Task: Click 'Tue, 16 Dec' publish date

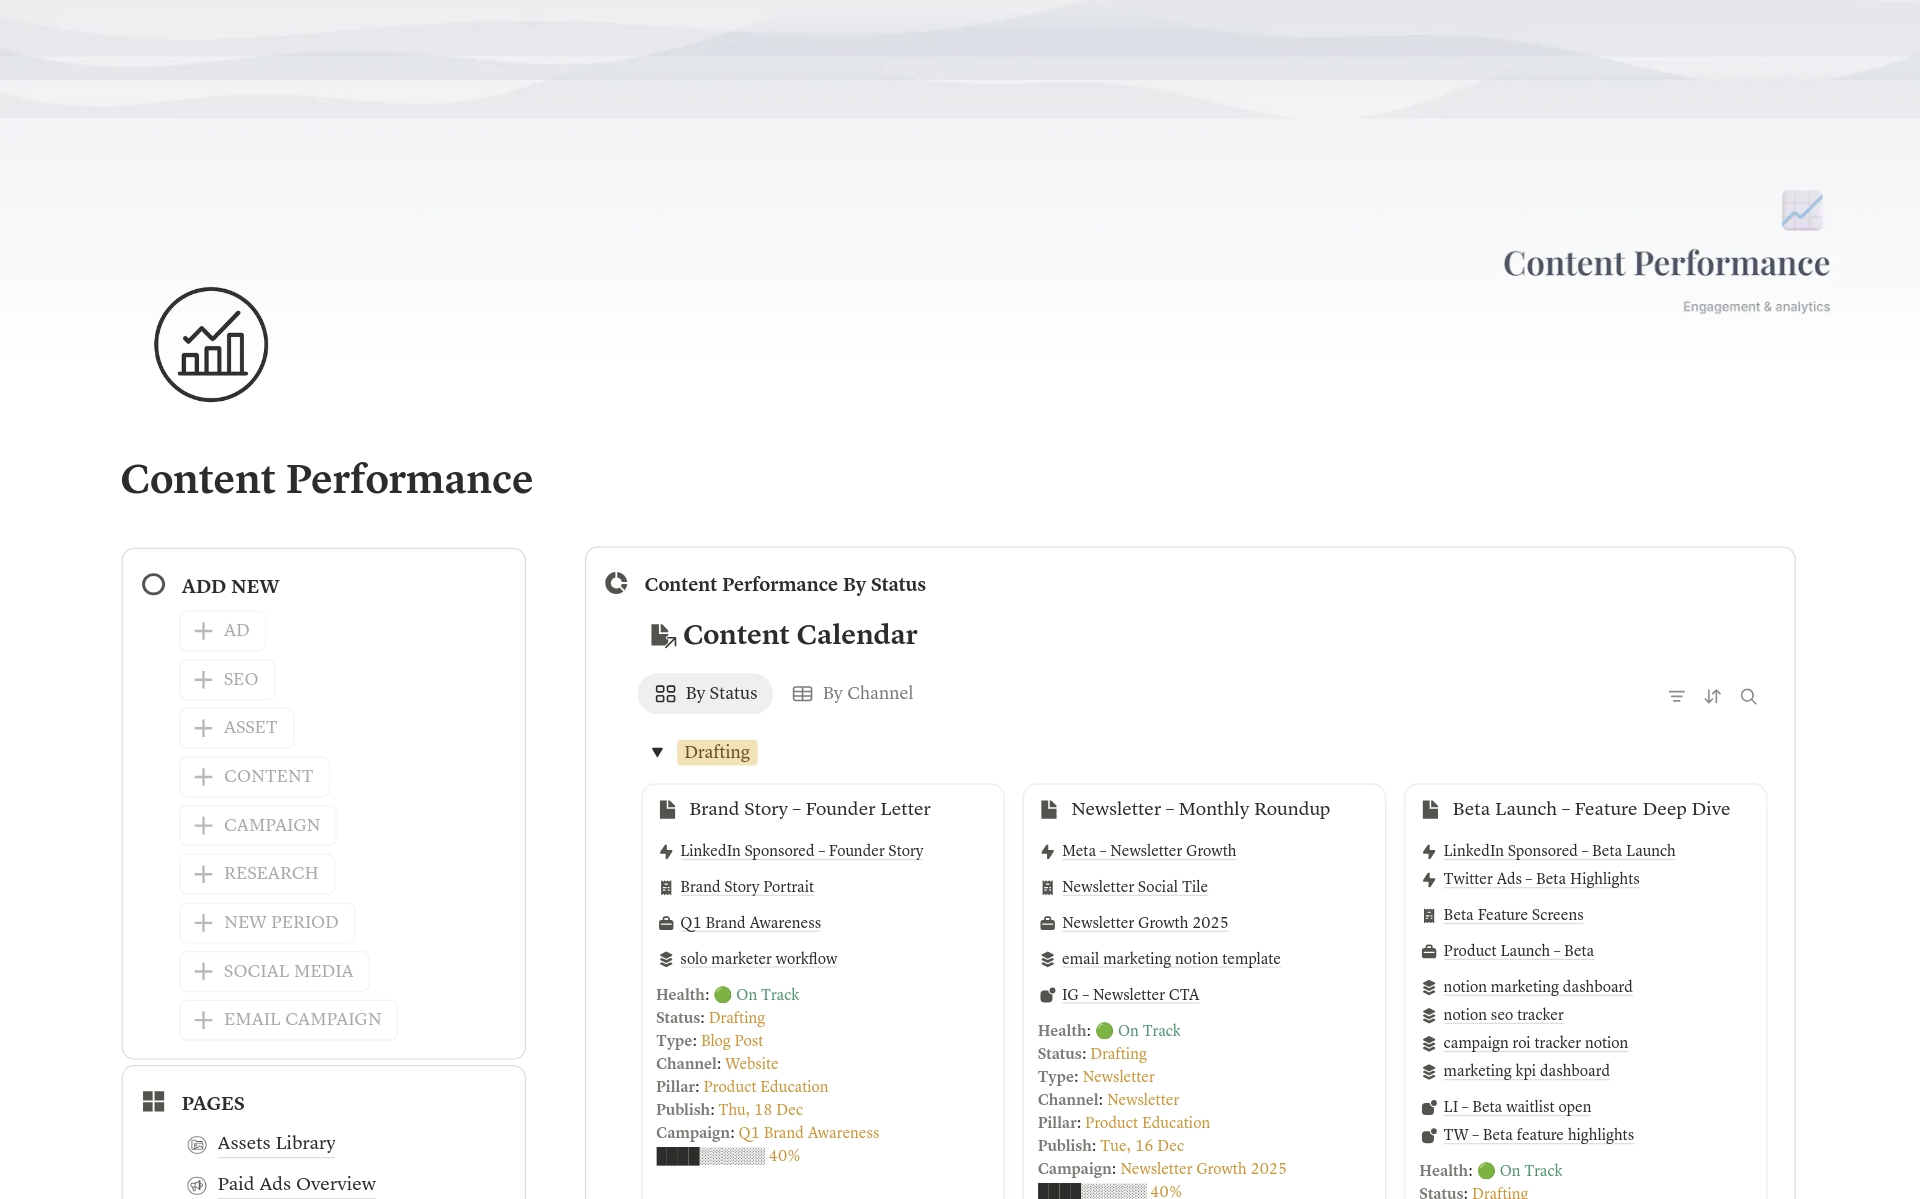Action: (x=1142, y=1147)
